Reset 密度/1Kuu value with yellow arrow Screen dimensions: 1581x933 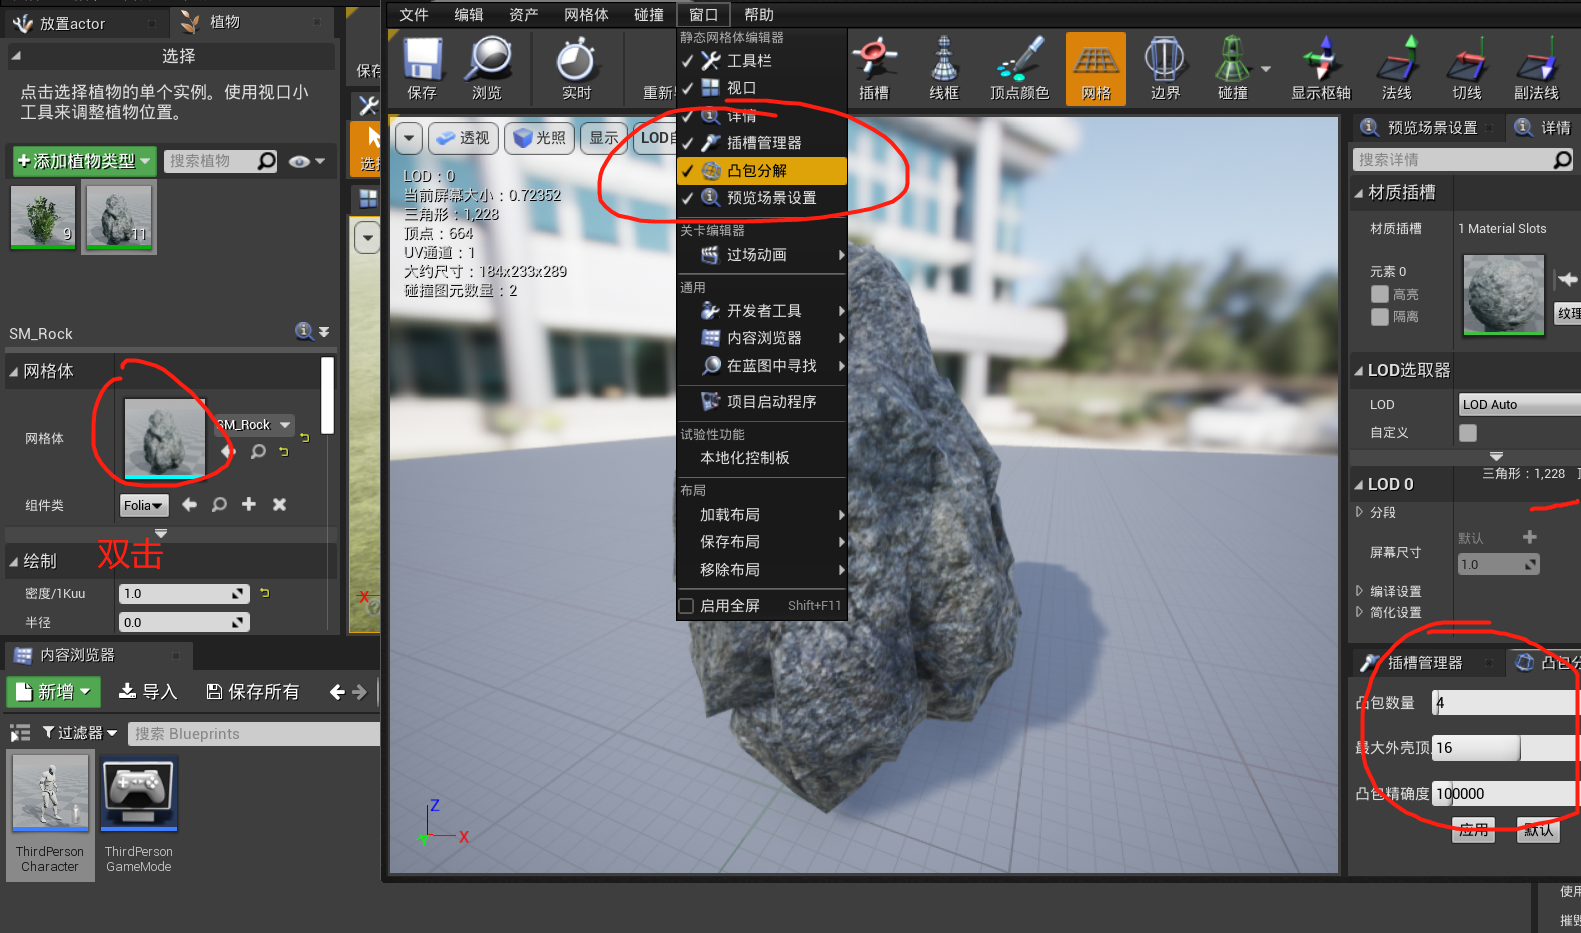pyautogui.click(x=265, y=593)
